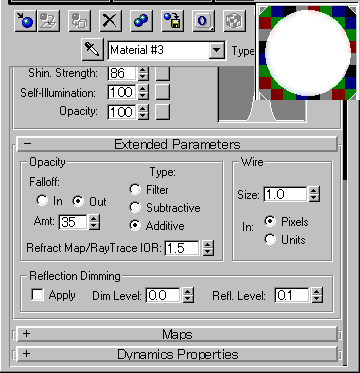Pick material with eyedropper tool
This screenshot has width=360, height=373.
click(92, 50)
